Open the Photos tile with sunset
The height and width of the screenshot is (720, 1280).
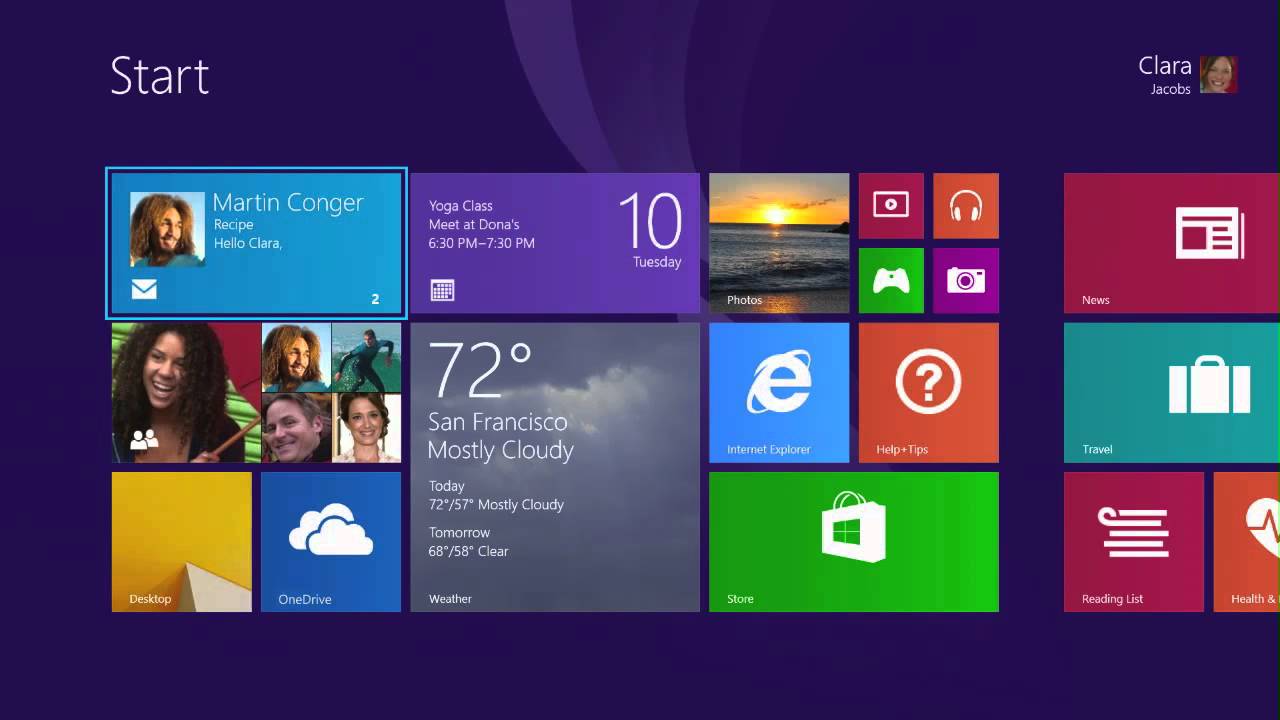(779, 243)
